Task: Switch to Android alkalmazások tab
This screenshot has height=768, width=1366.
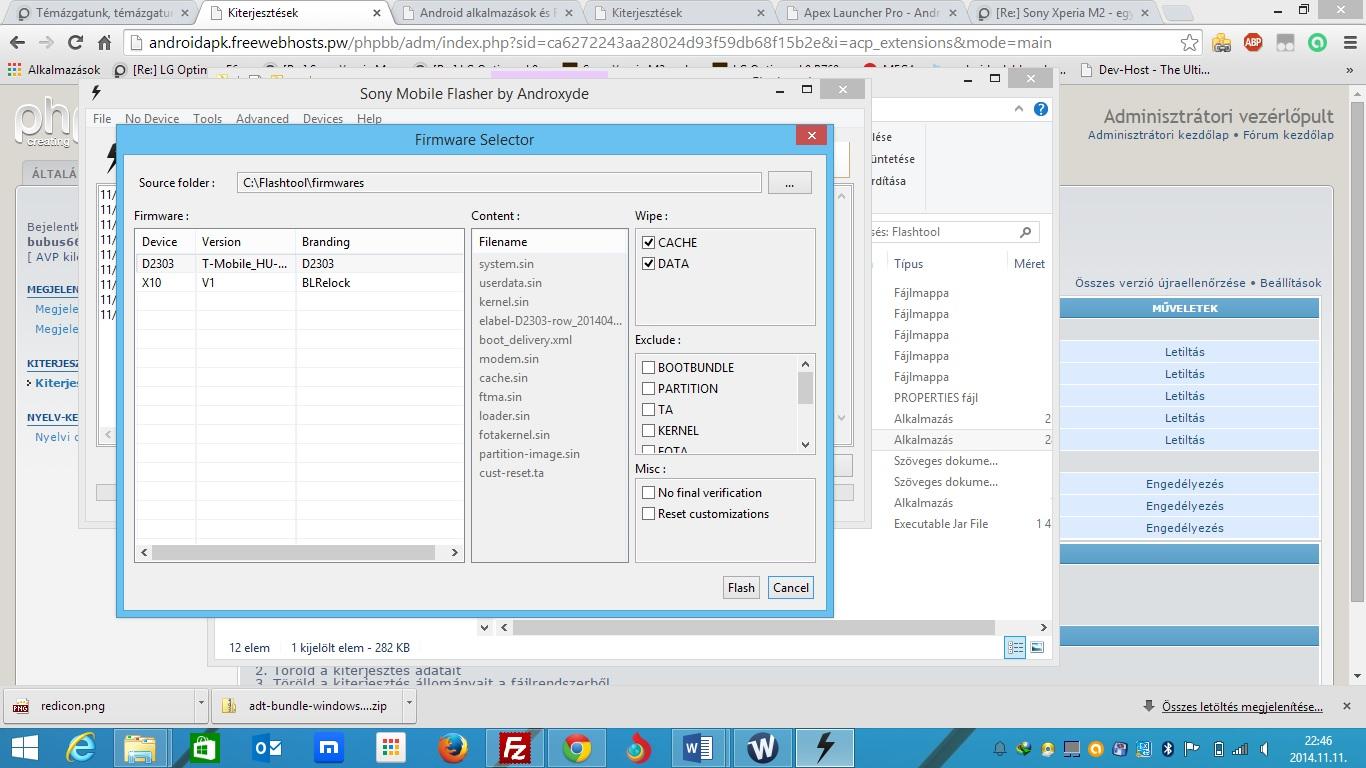Action: (487, 13)
